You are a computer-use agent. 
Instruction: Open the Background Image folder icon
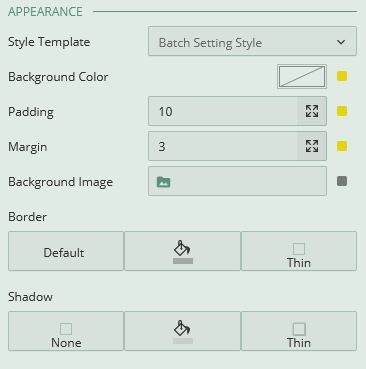(x=163, y=182)
